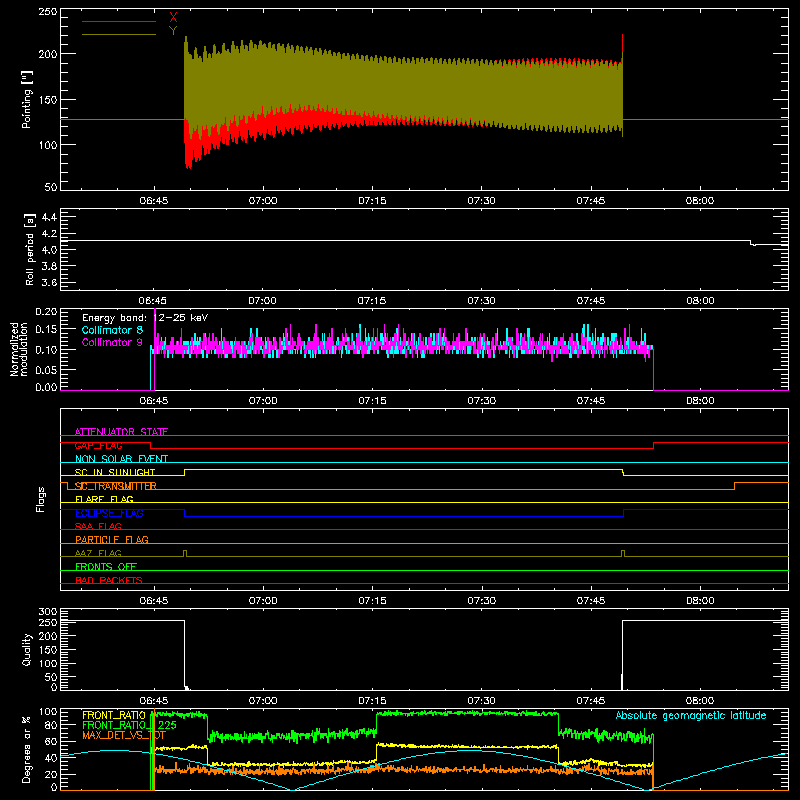The height and width of the screenshot is (800, 800).
Task: Click the 0.20 tick on modulation axis
Action: tap(46, 312)
